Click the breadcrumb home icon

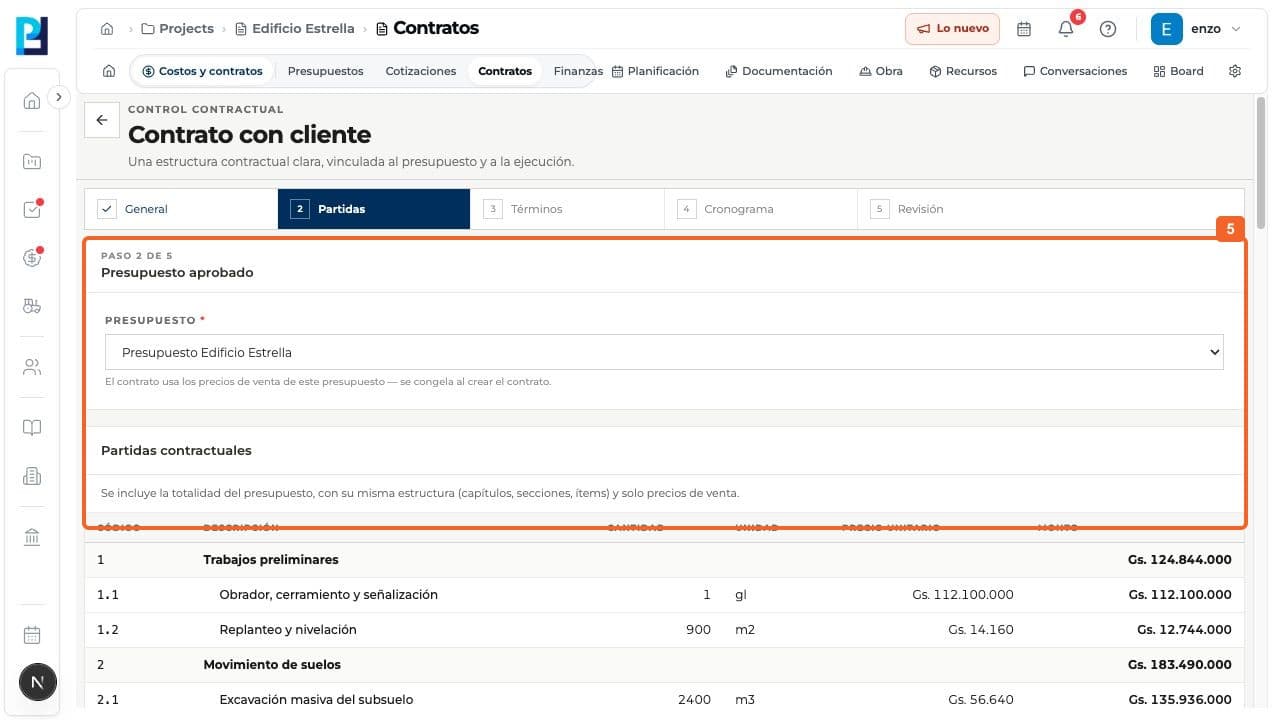[107, 29]
